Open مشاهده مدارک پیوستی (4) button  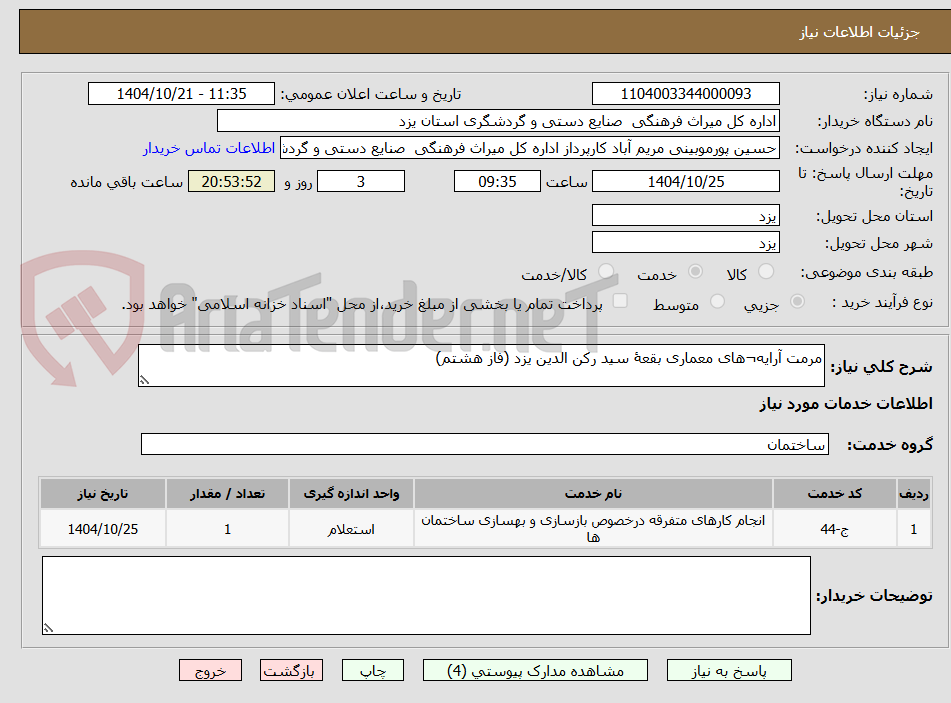click(x=535, y=670)
